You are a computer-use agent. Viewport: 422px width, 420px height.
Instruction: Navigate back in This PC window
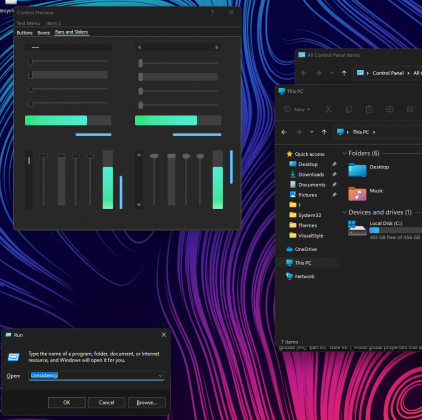point(284,132)
